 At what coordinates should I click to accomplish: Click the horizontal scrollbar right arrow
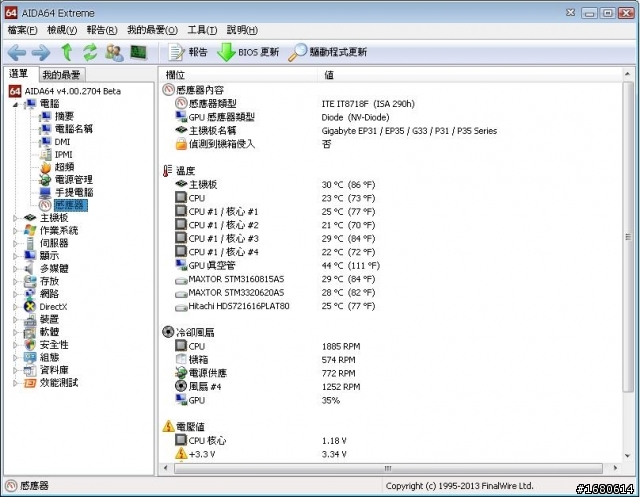coord(615,468)
